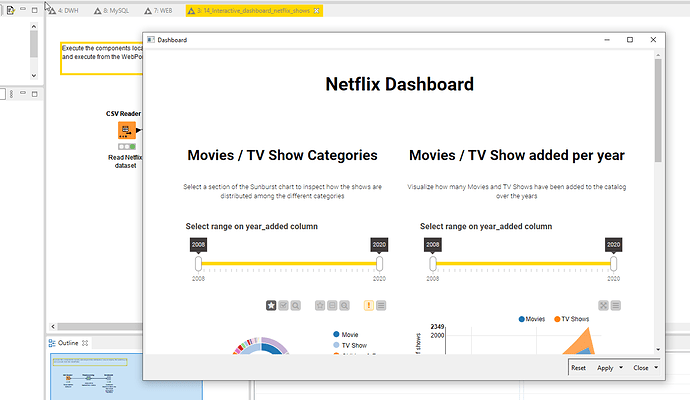Switch to the 8: MySQL workflow tab

point(112,11)
